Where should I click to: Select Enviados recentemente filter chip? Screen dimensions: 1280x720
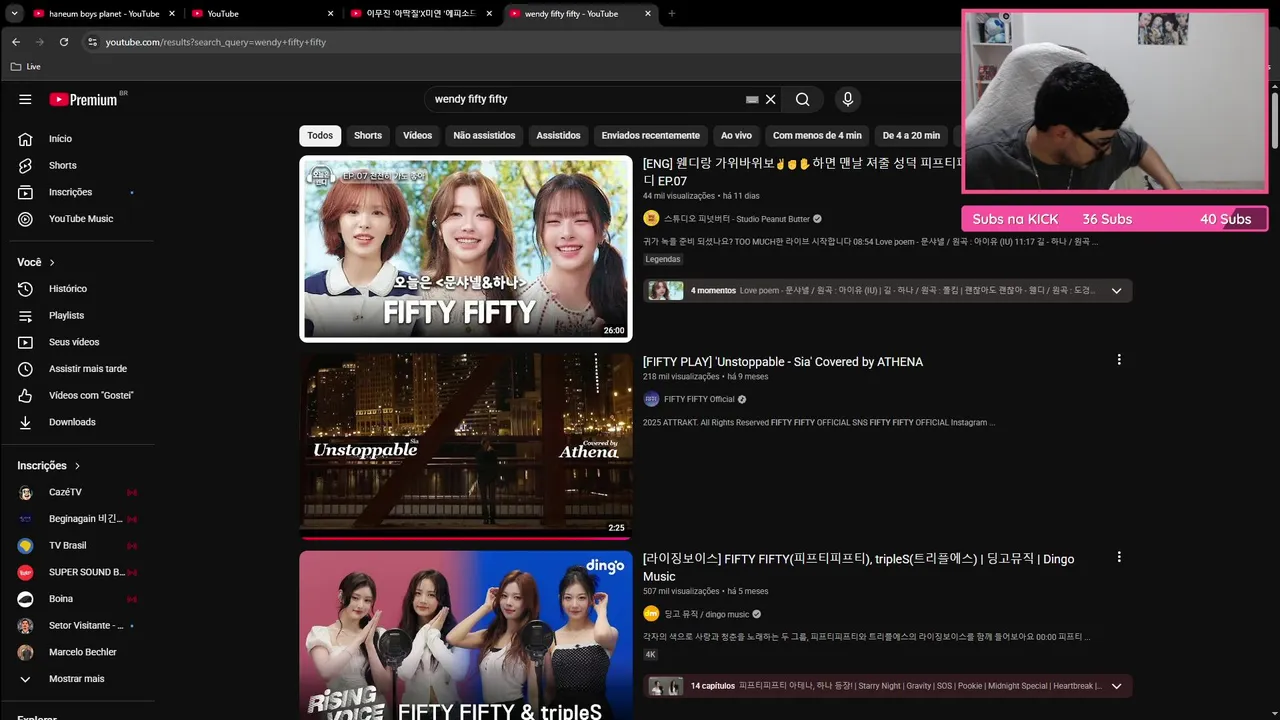tap(650, 136)
